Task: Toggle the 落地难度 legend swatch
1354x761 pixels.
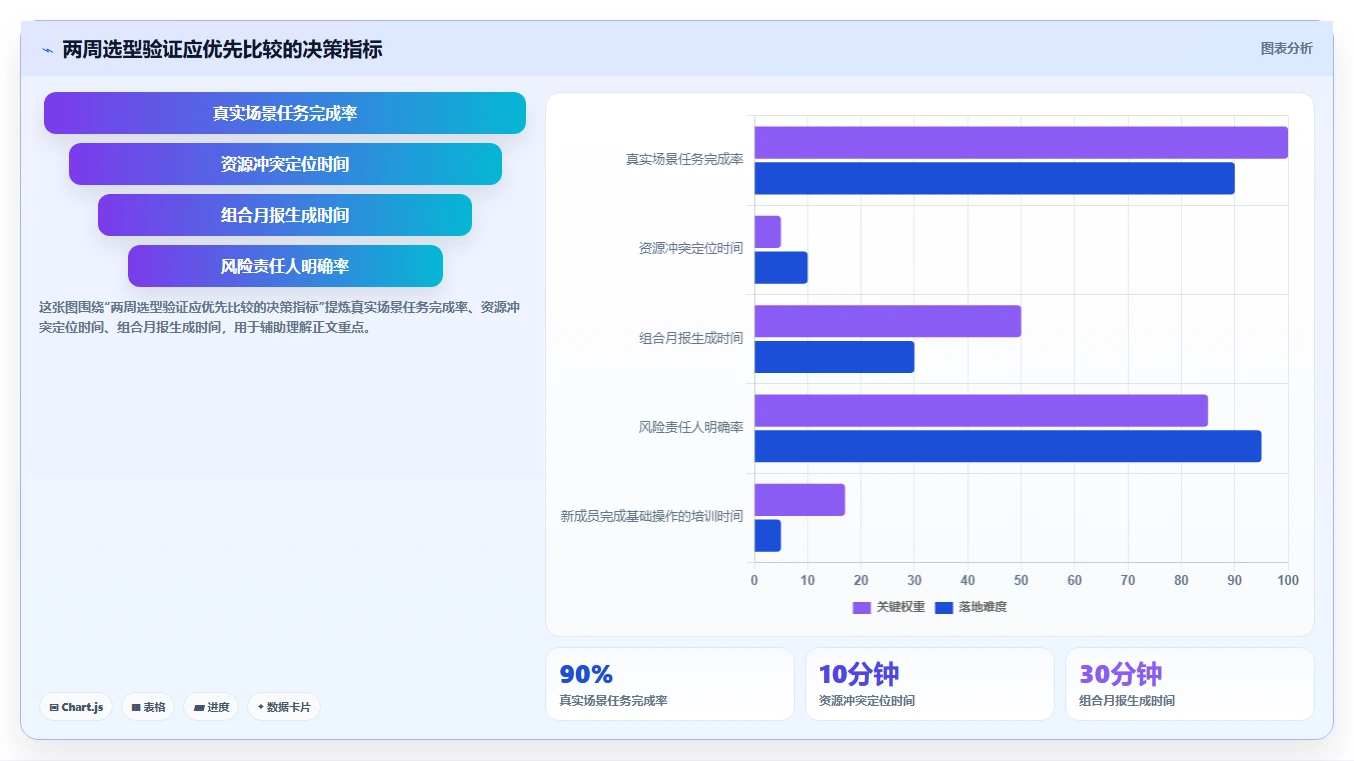Action: coord(944,607)
